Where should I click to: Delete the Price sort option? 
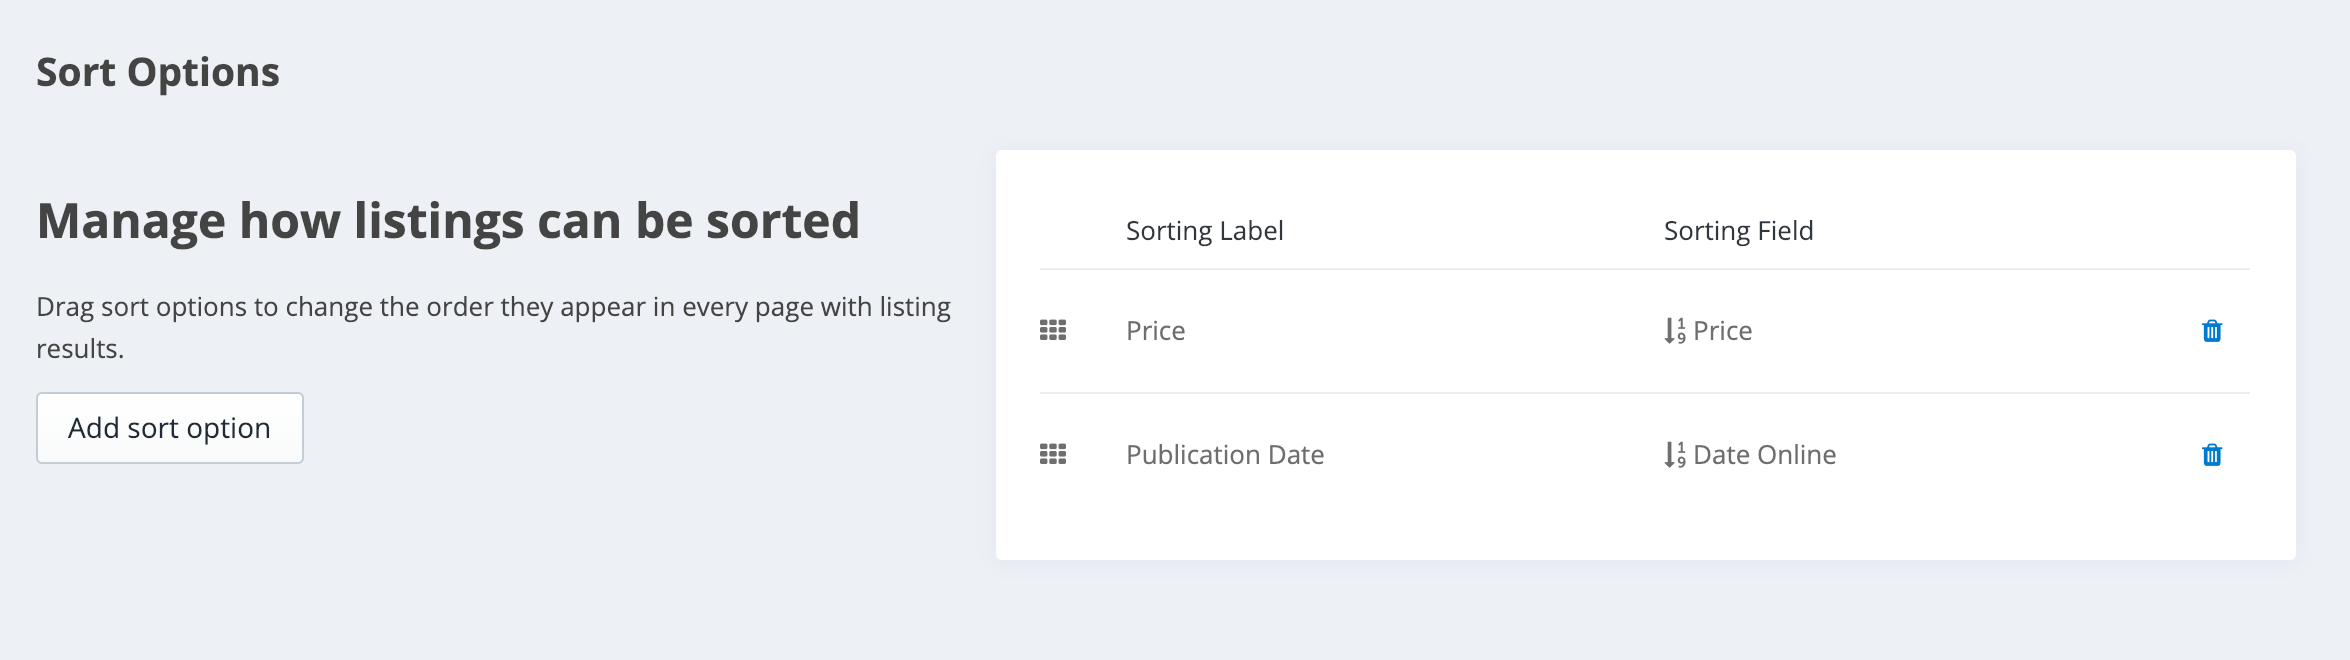point(2212,331)
